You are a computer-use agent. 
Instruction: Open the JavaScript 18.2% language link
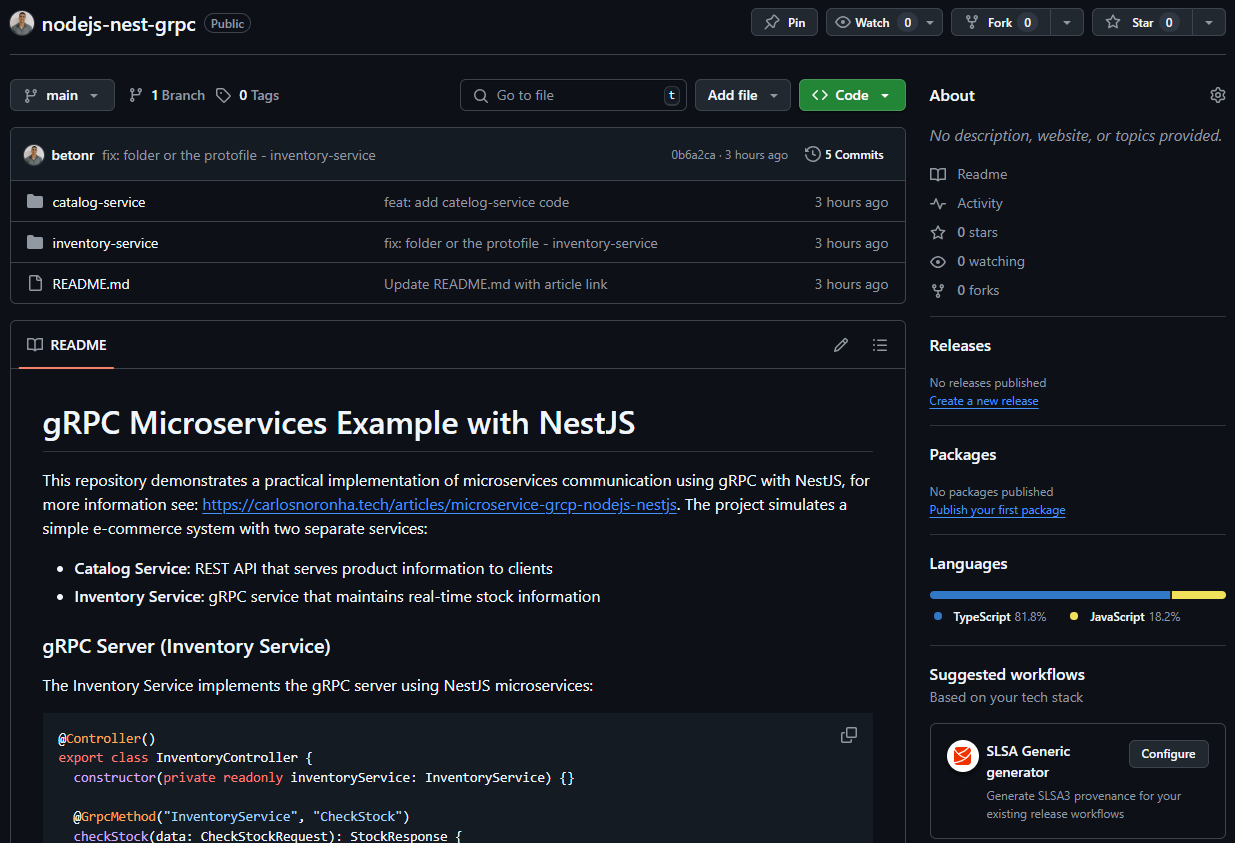[1125, 617]
